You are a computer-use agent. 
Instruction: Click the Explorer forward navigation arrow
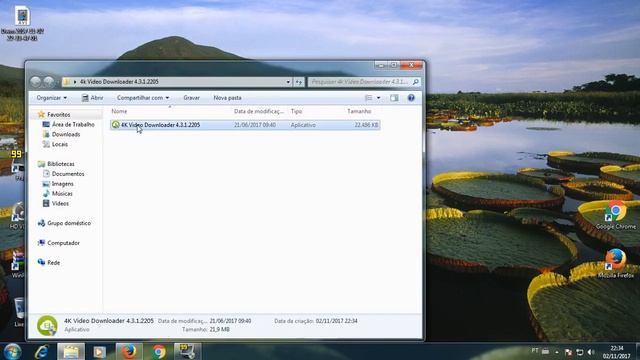49,82
